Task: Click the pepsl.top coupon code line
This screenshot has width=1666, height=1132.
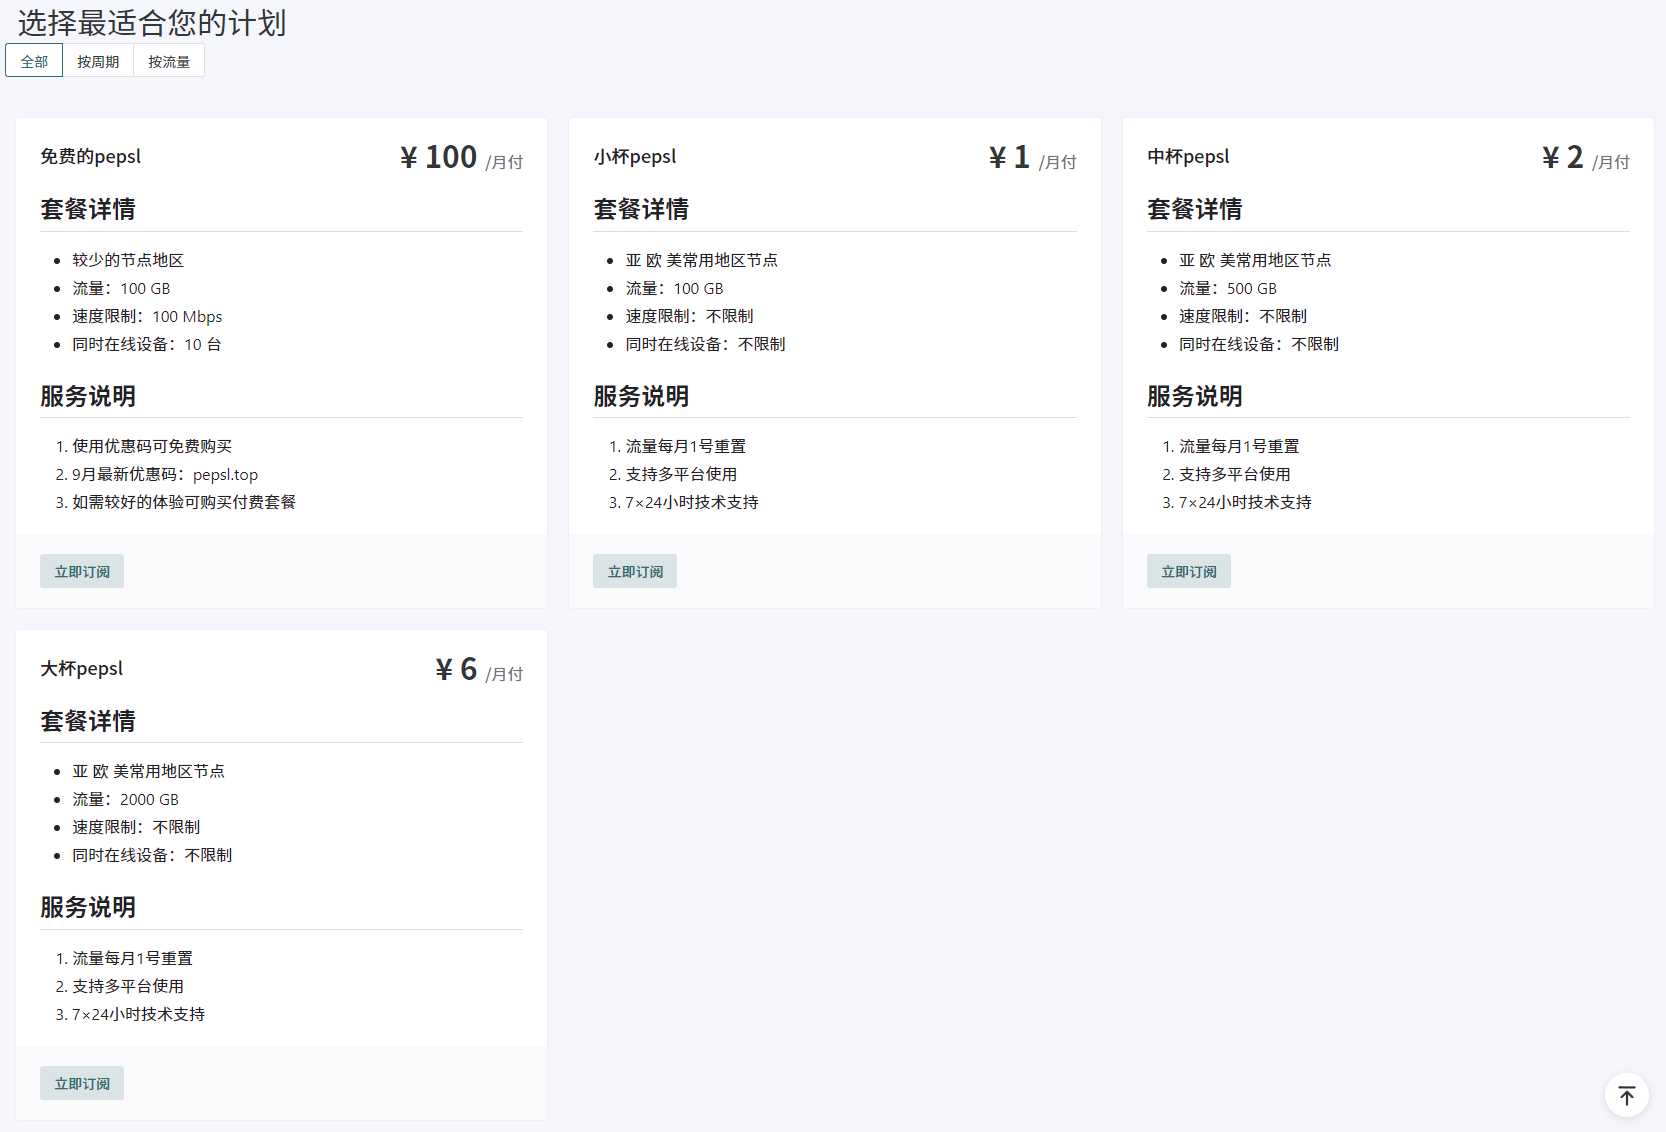Action: (165, 475)
